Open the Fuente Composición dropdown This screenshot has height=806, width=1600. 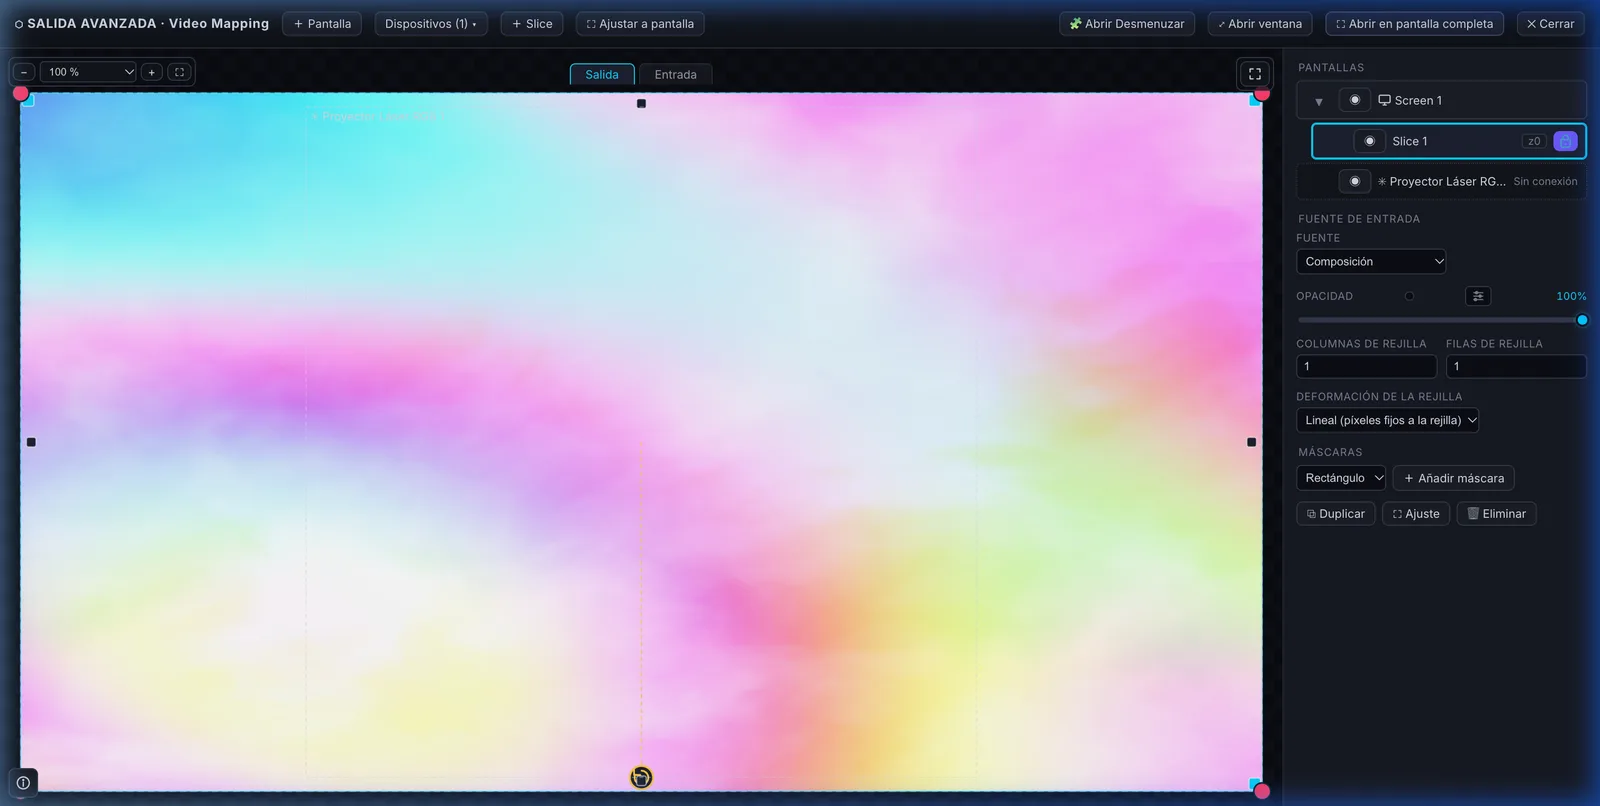(x=1371, y=261)
